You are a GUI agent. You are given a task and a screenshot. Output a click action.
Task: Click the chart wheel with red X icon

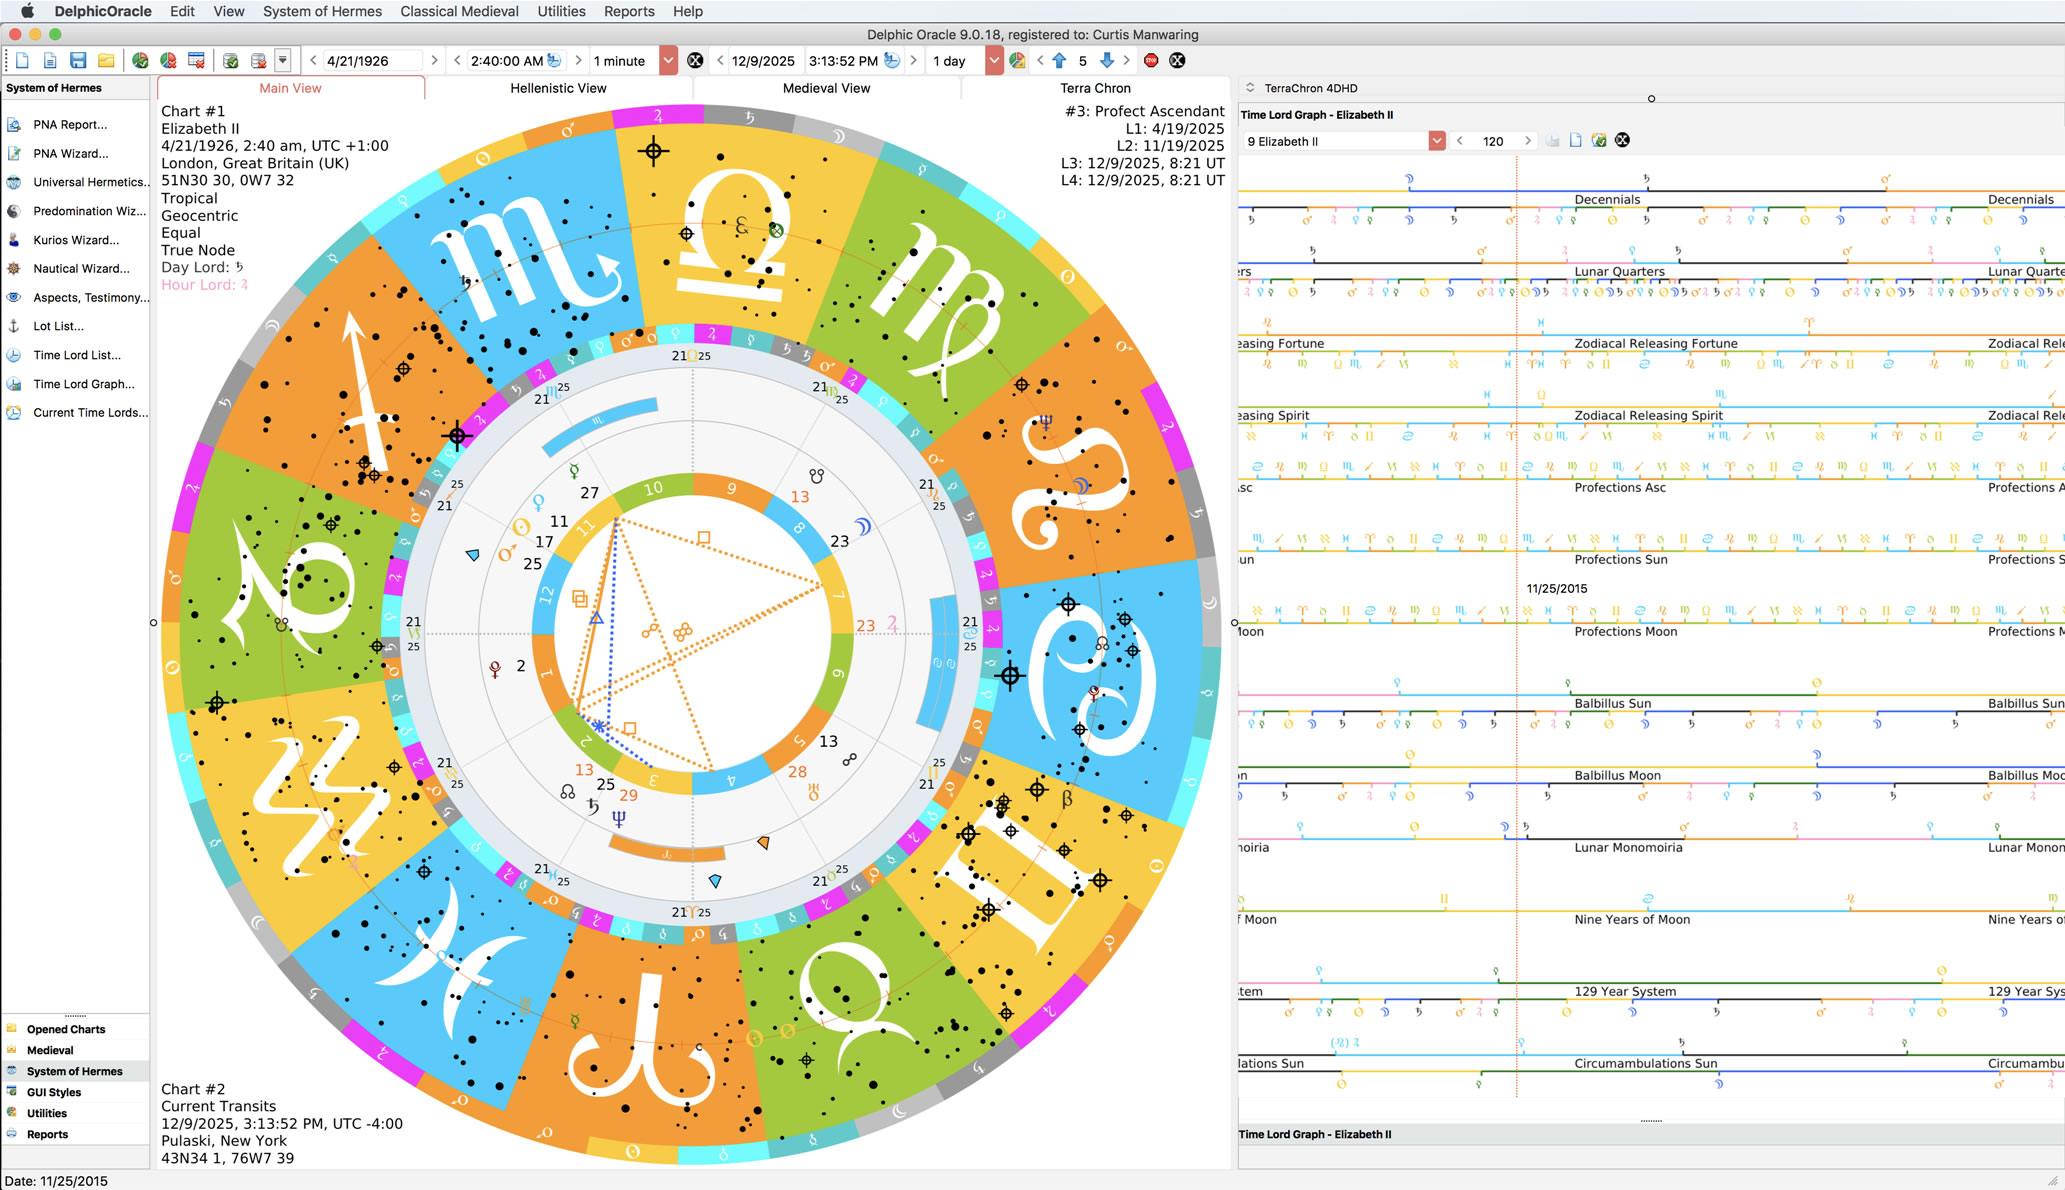coord(168,61)
